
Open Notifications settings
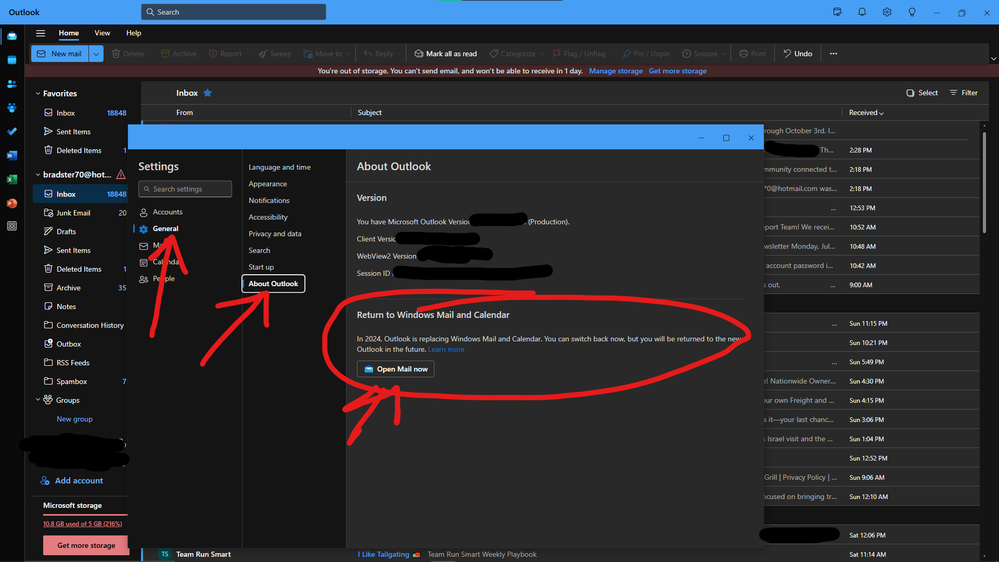tap(269, 201)
